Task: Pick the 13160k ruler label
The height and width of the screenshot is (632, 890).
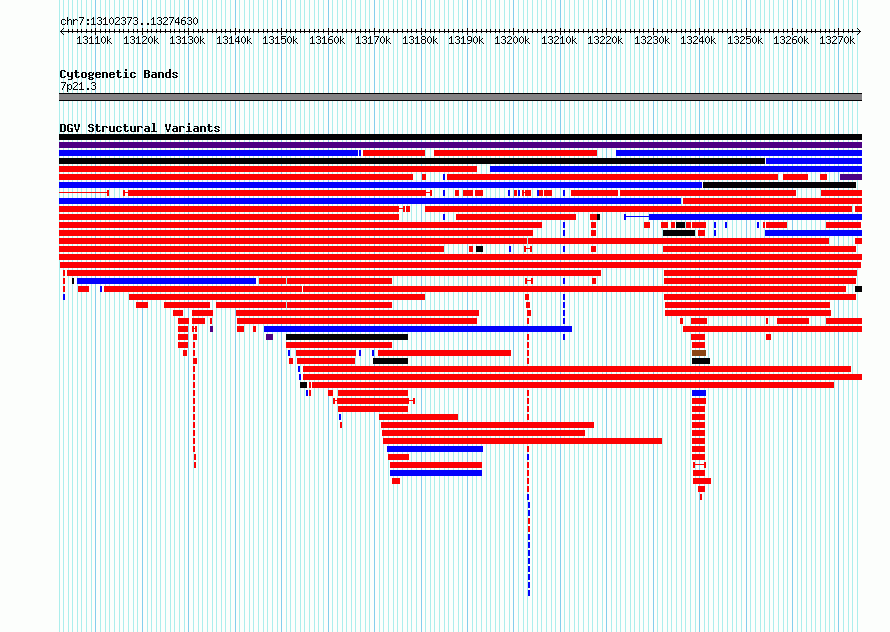Action: tap(327, 40)
